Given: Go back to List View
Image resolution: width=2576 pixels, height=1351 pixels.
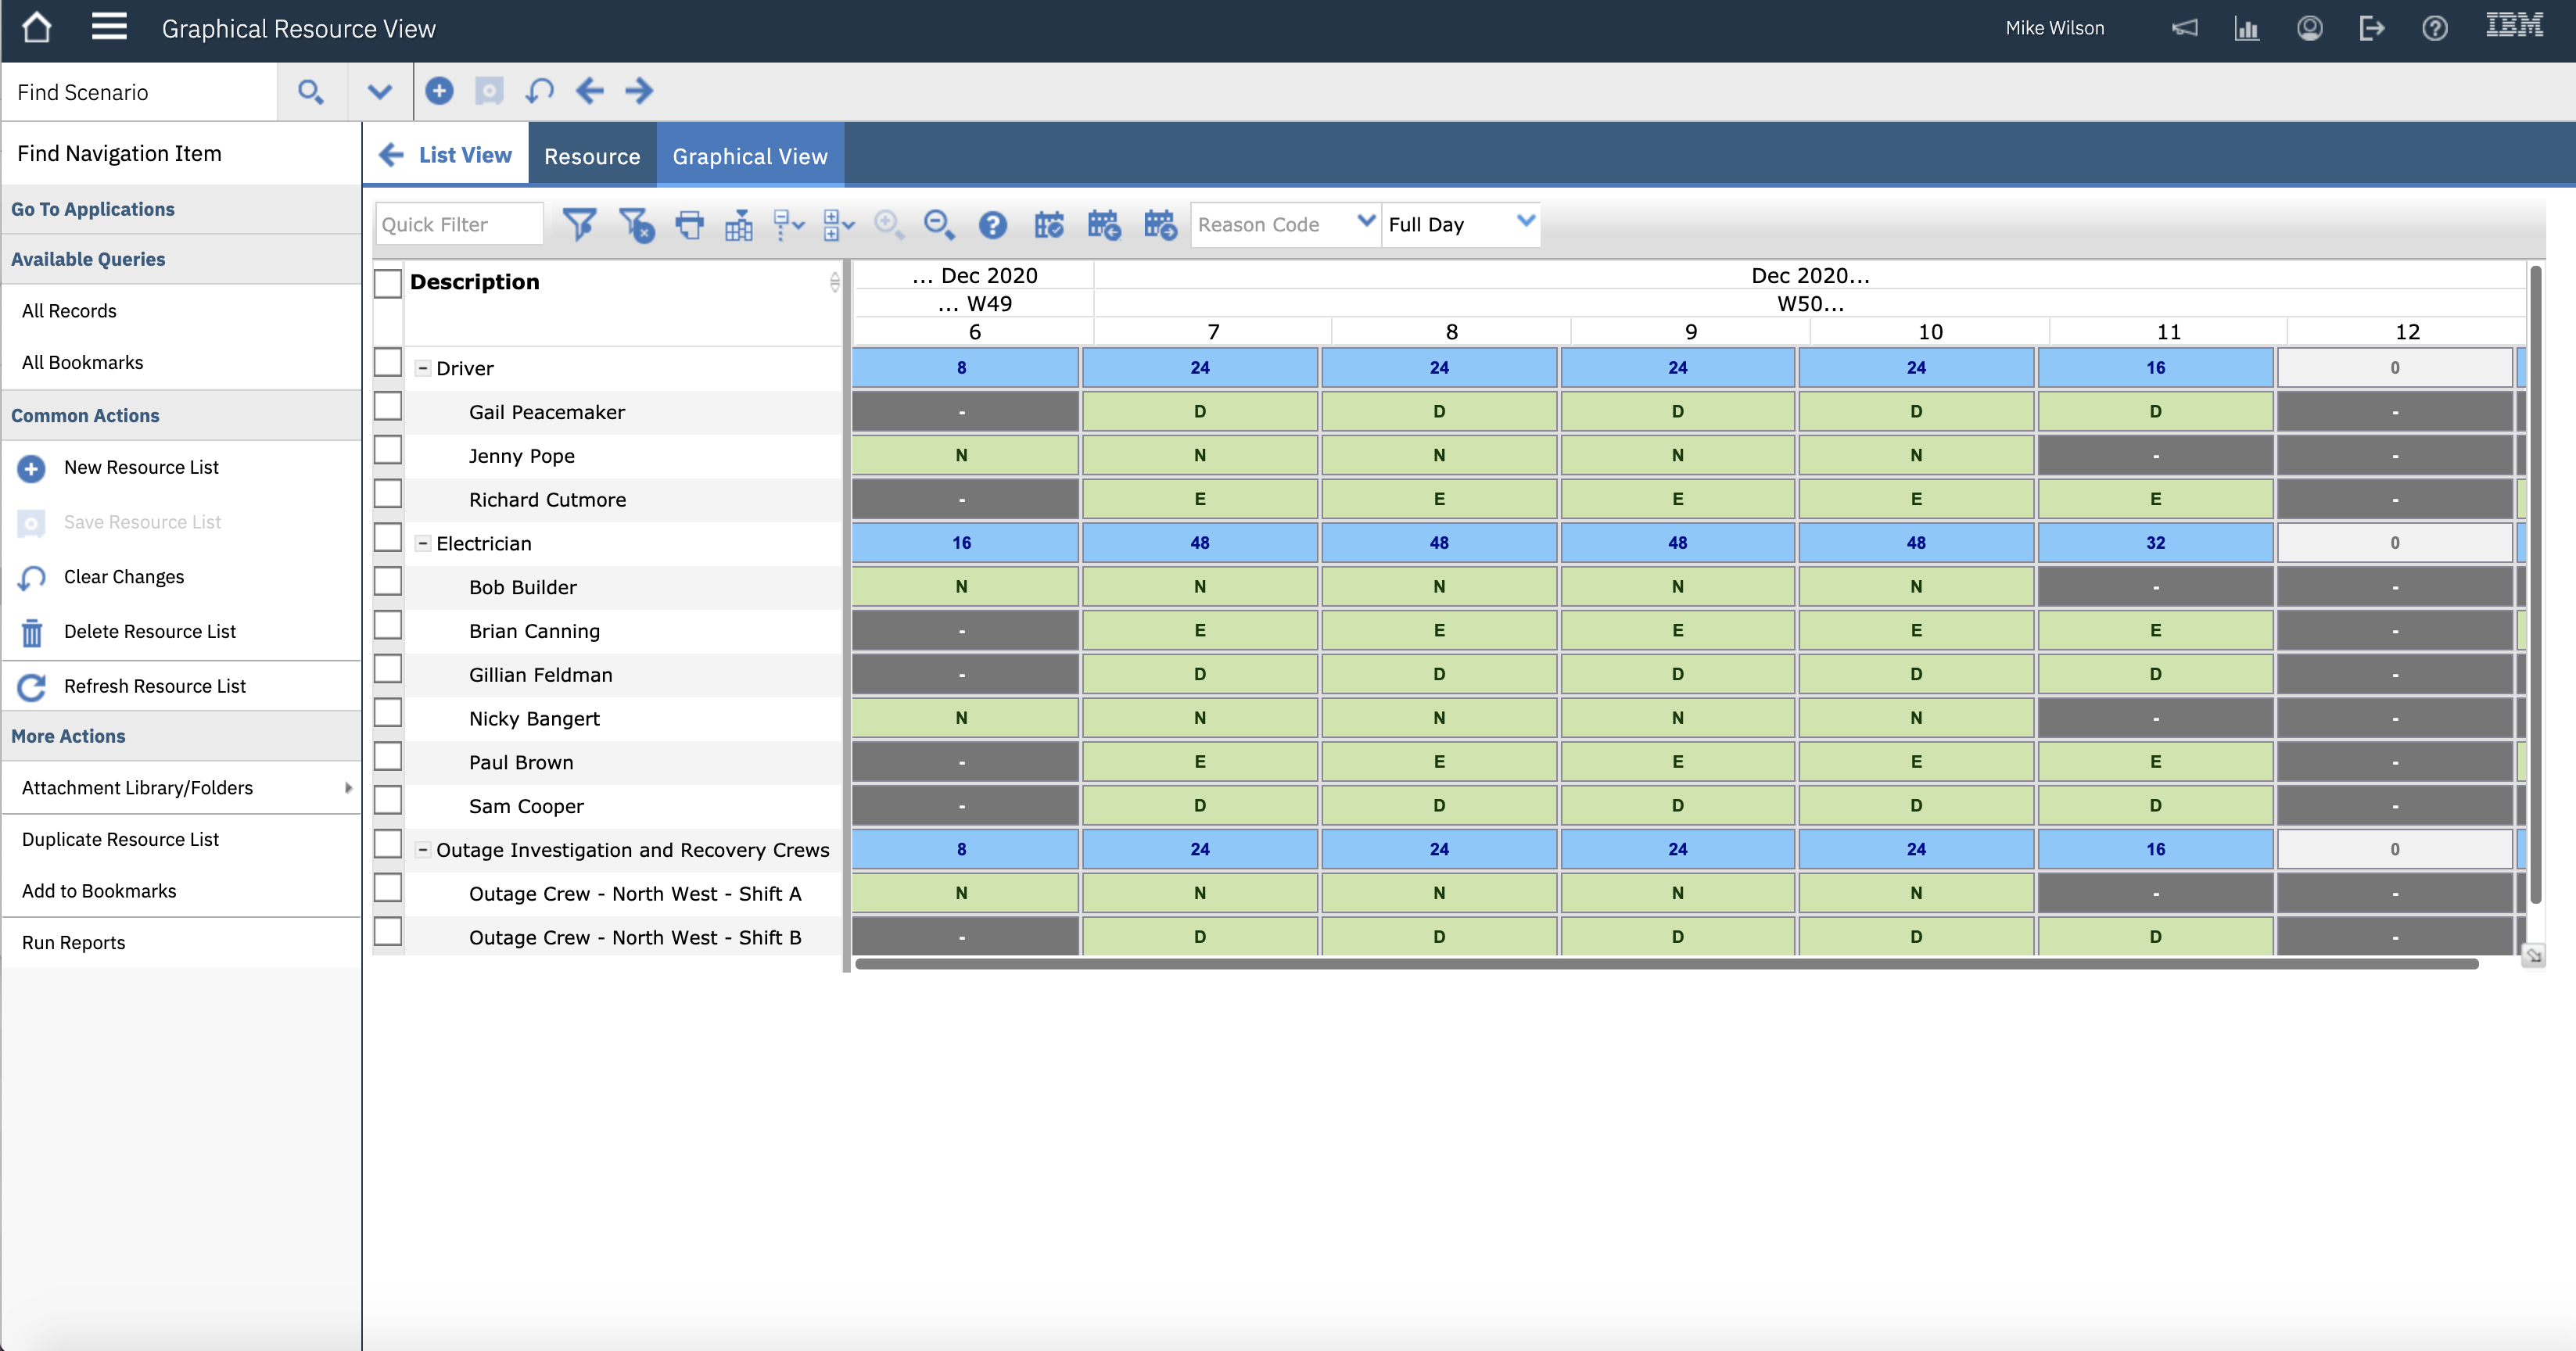Looking at the screenshot, I should click(x=446, y=155).
